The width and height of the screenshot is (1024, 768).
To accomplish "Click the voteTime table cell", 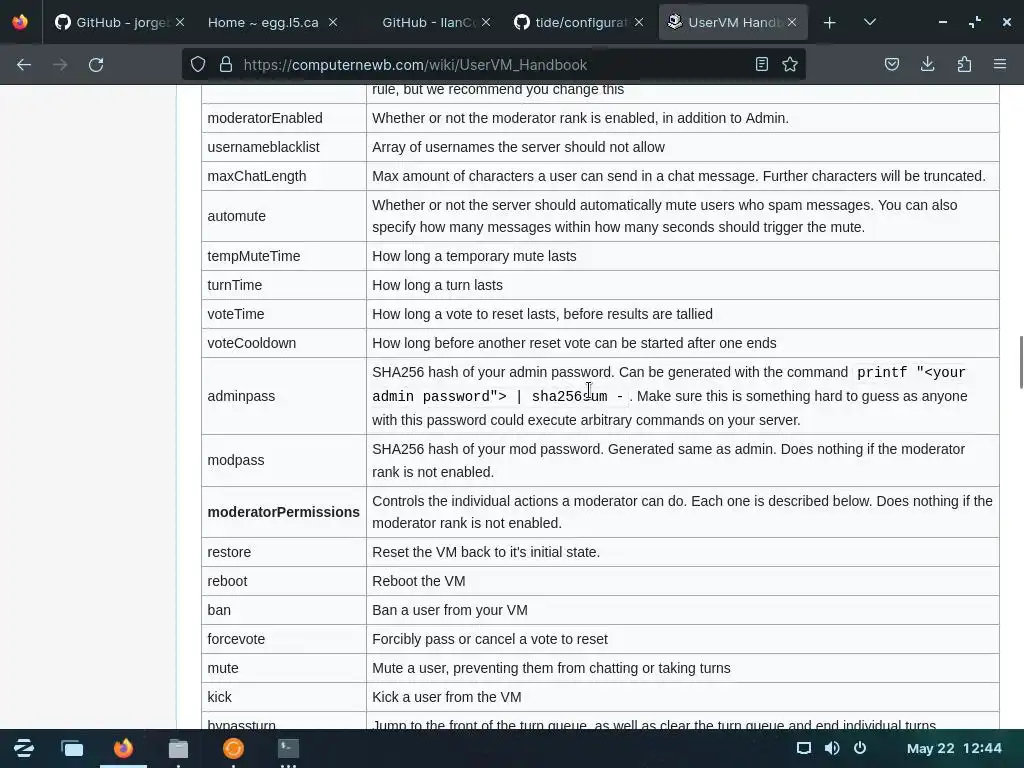I will tap(284, 314).
